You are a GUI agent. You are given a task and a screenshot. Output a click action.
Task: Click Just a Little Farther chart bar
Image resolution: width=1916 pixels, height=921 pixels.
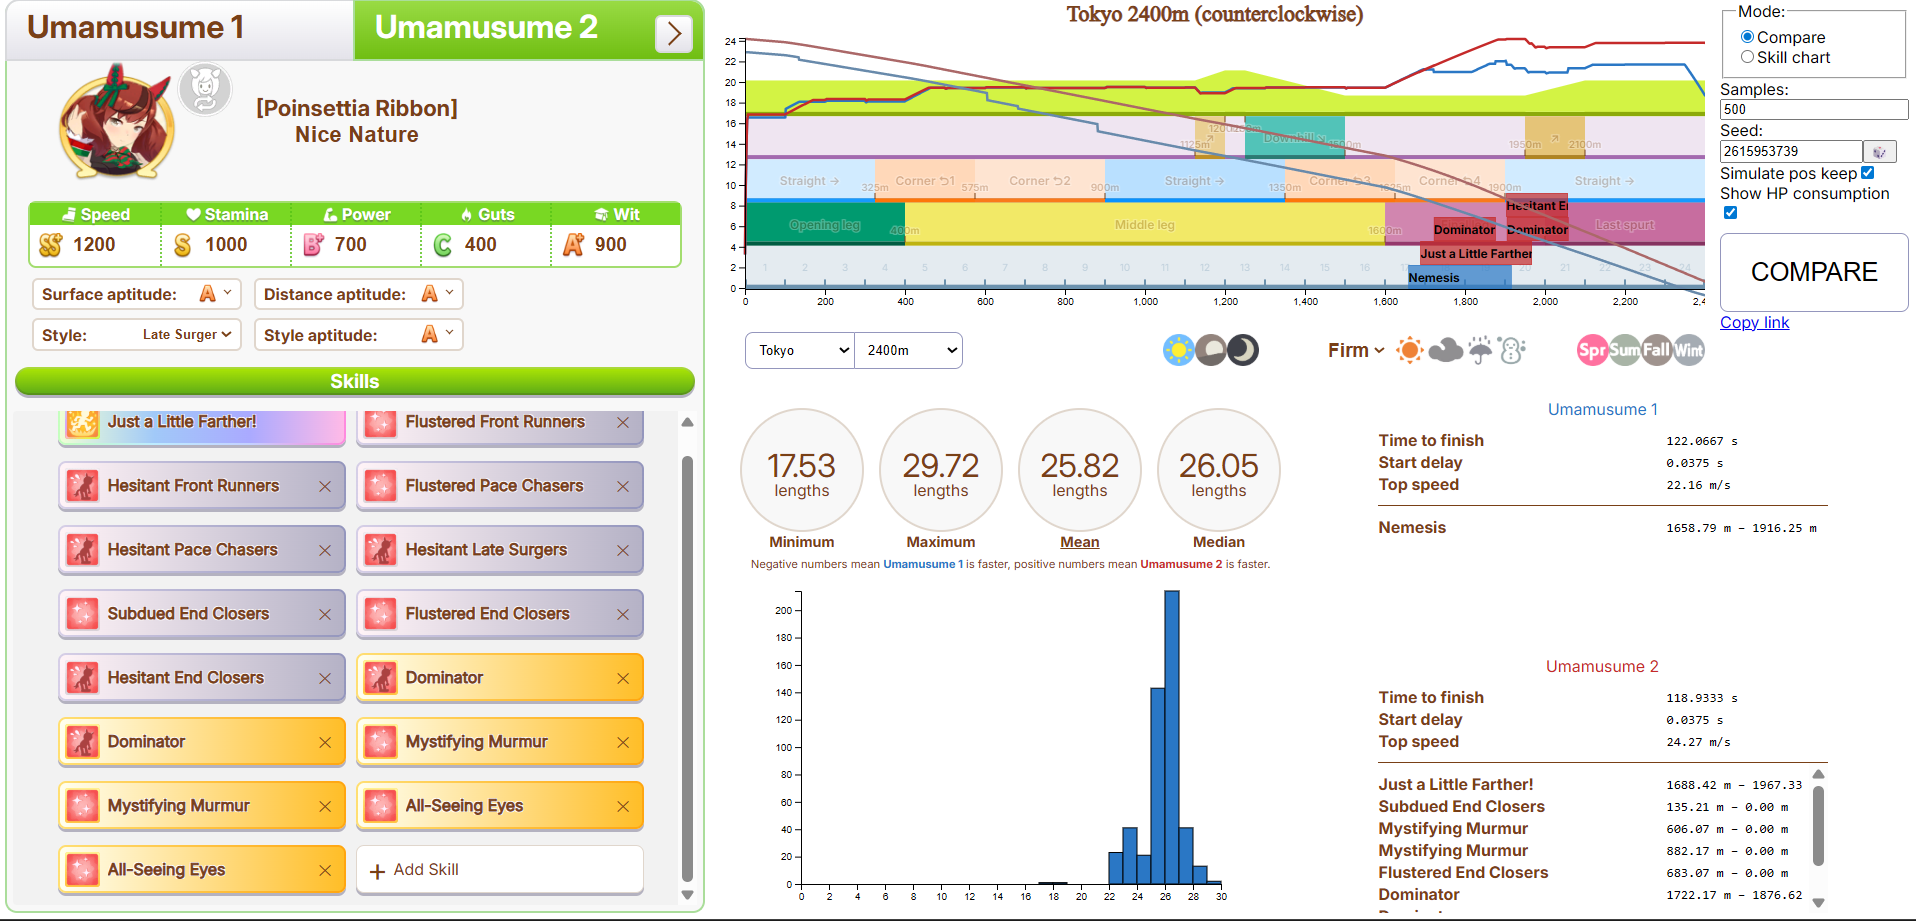point(1476,254)
